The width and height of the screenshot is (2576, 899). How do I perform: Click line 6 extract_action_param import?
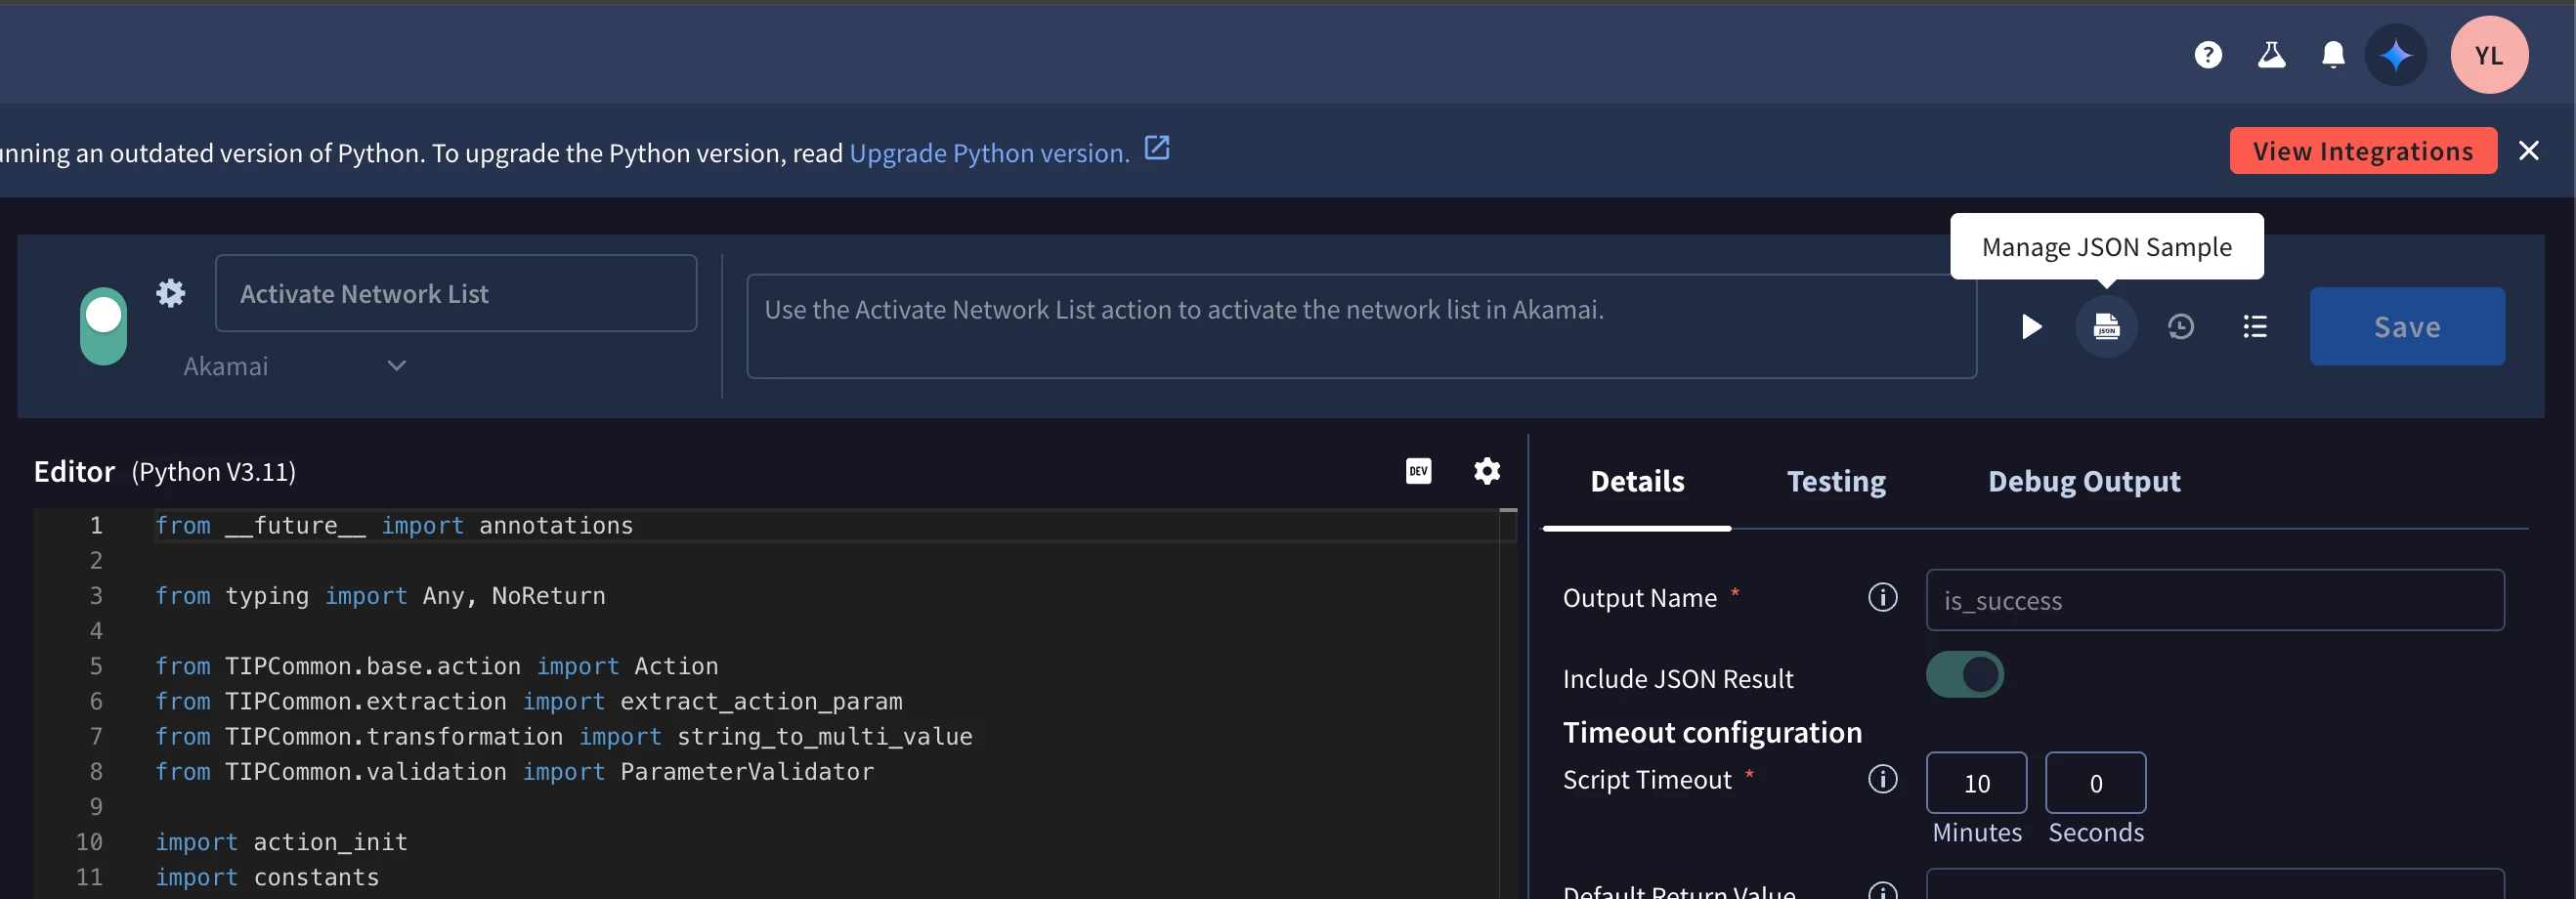[528, 701]
